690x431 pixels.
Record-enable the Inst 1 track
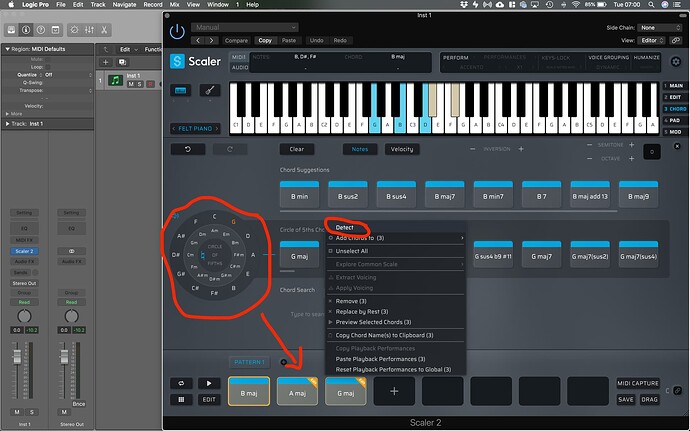[150, 84]
